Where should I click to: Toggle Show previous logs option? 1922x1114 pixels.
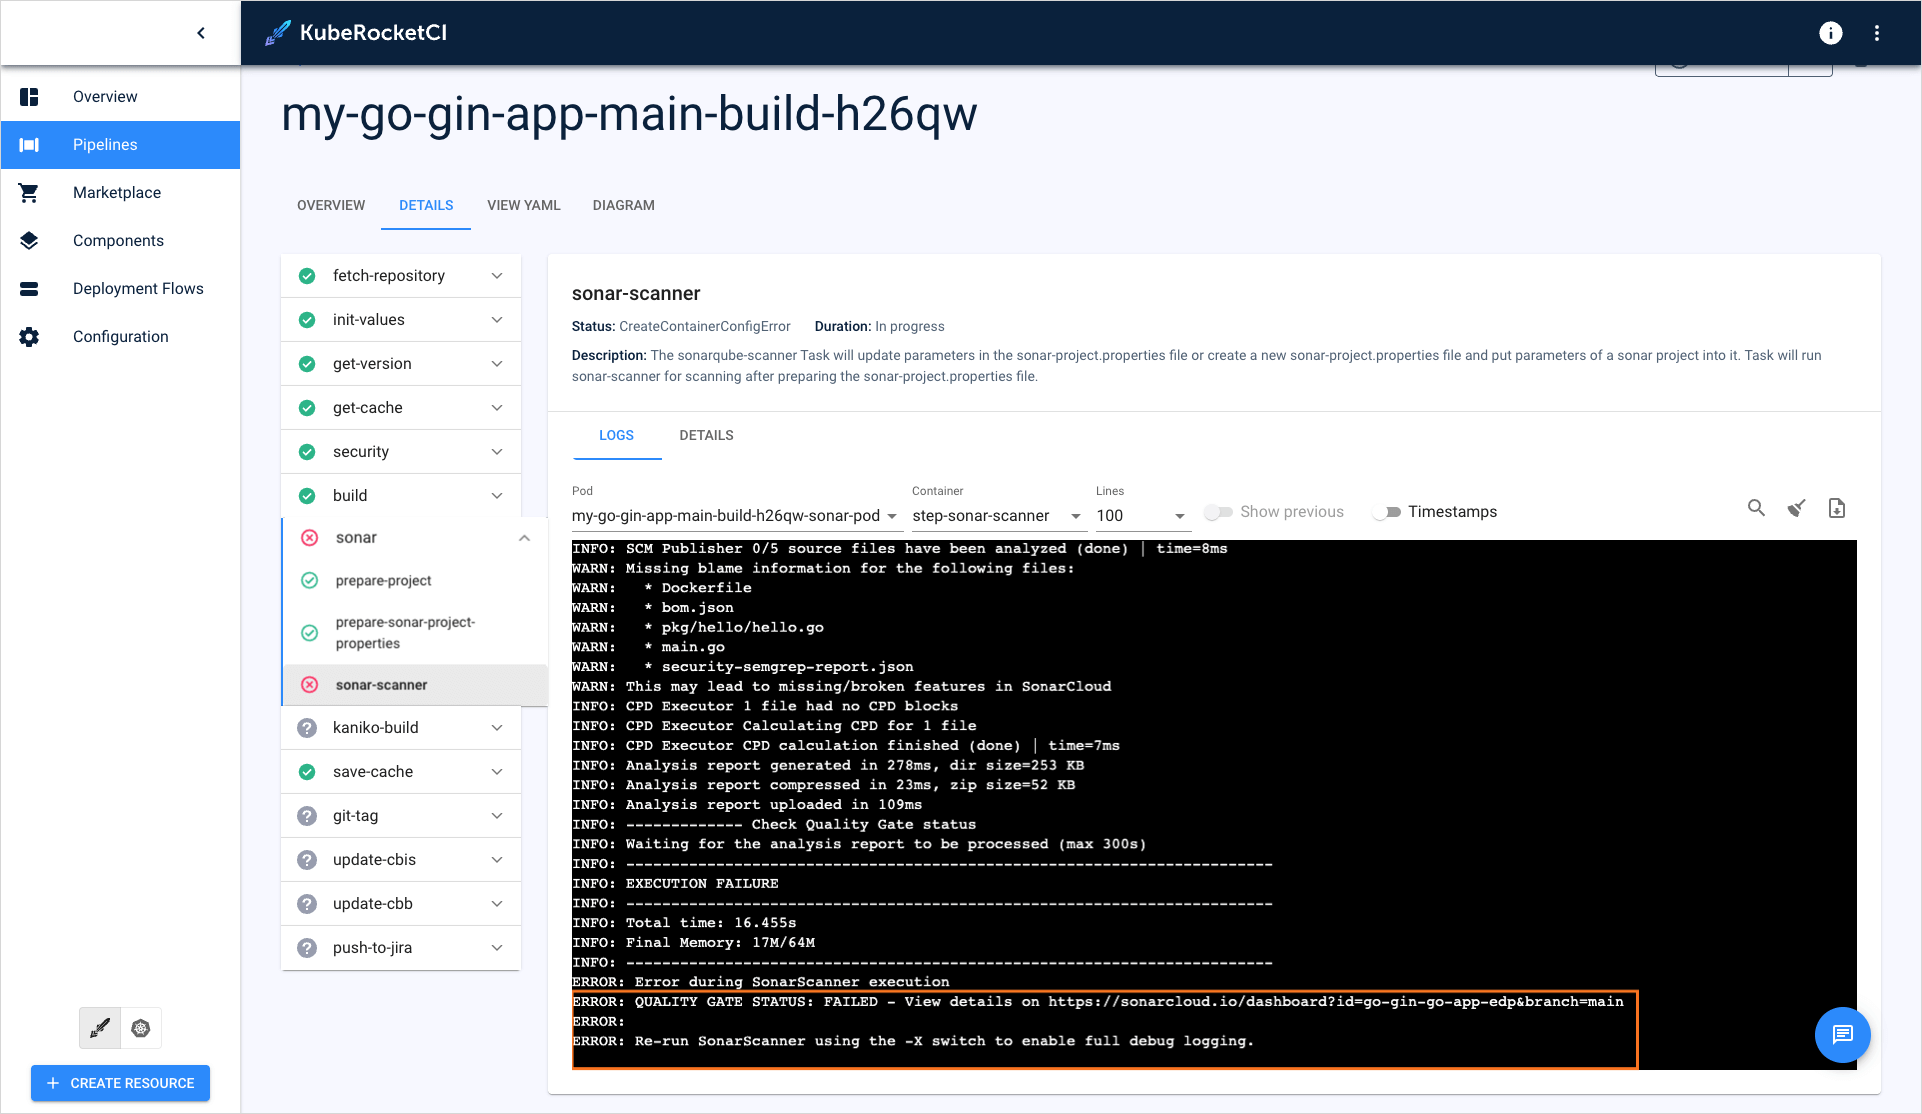coord(1215,511)
